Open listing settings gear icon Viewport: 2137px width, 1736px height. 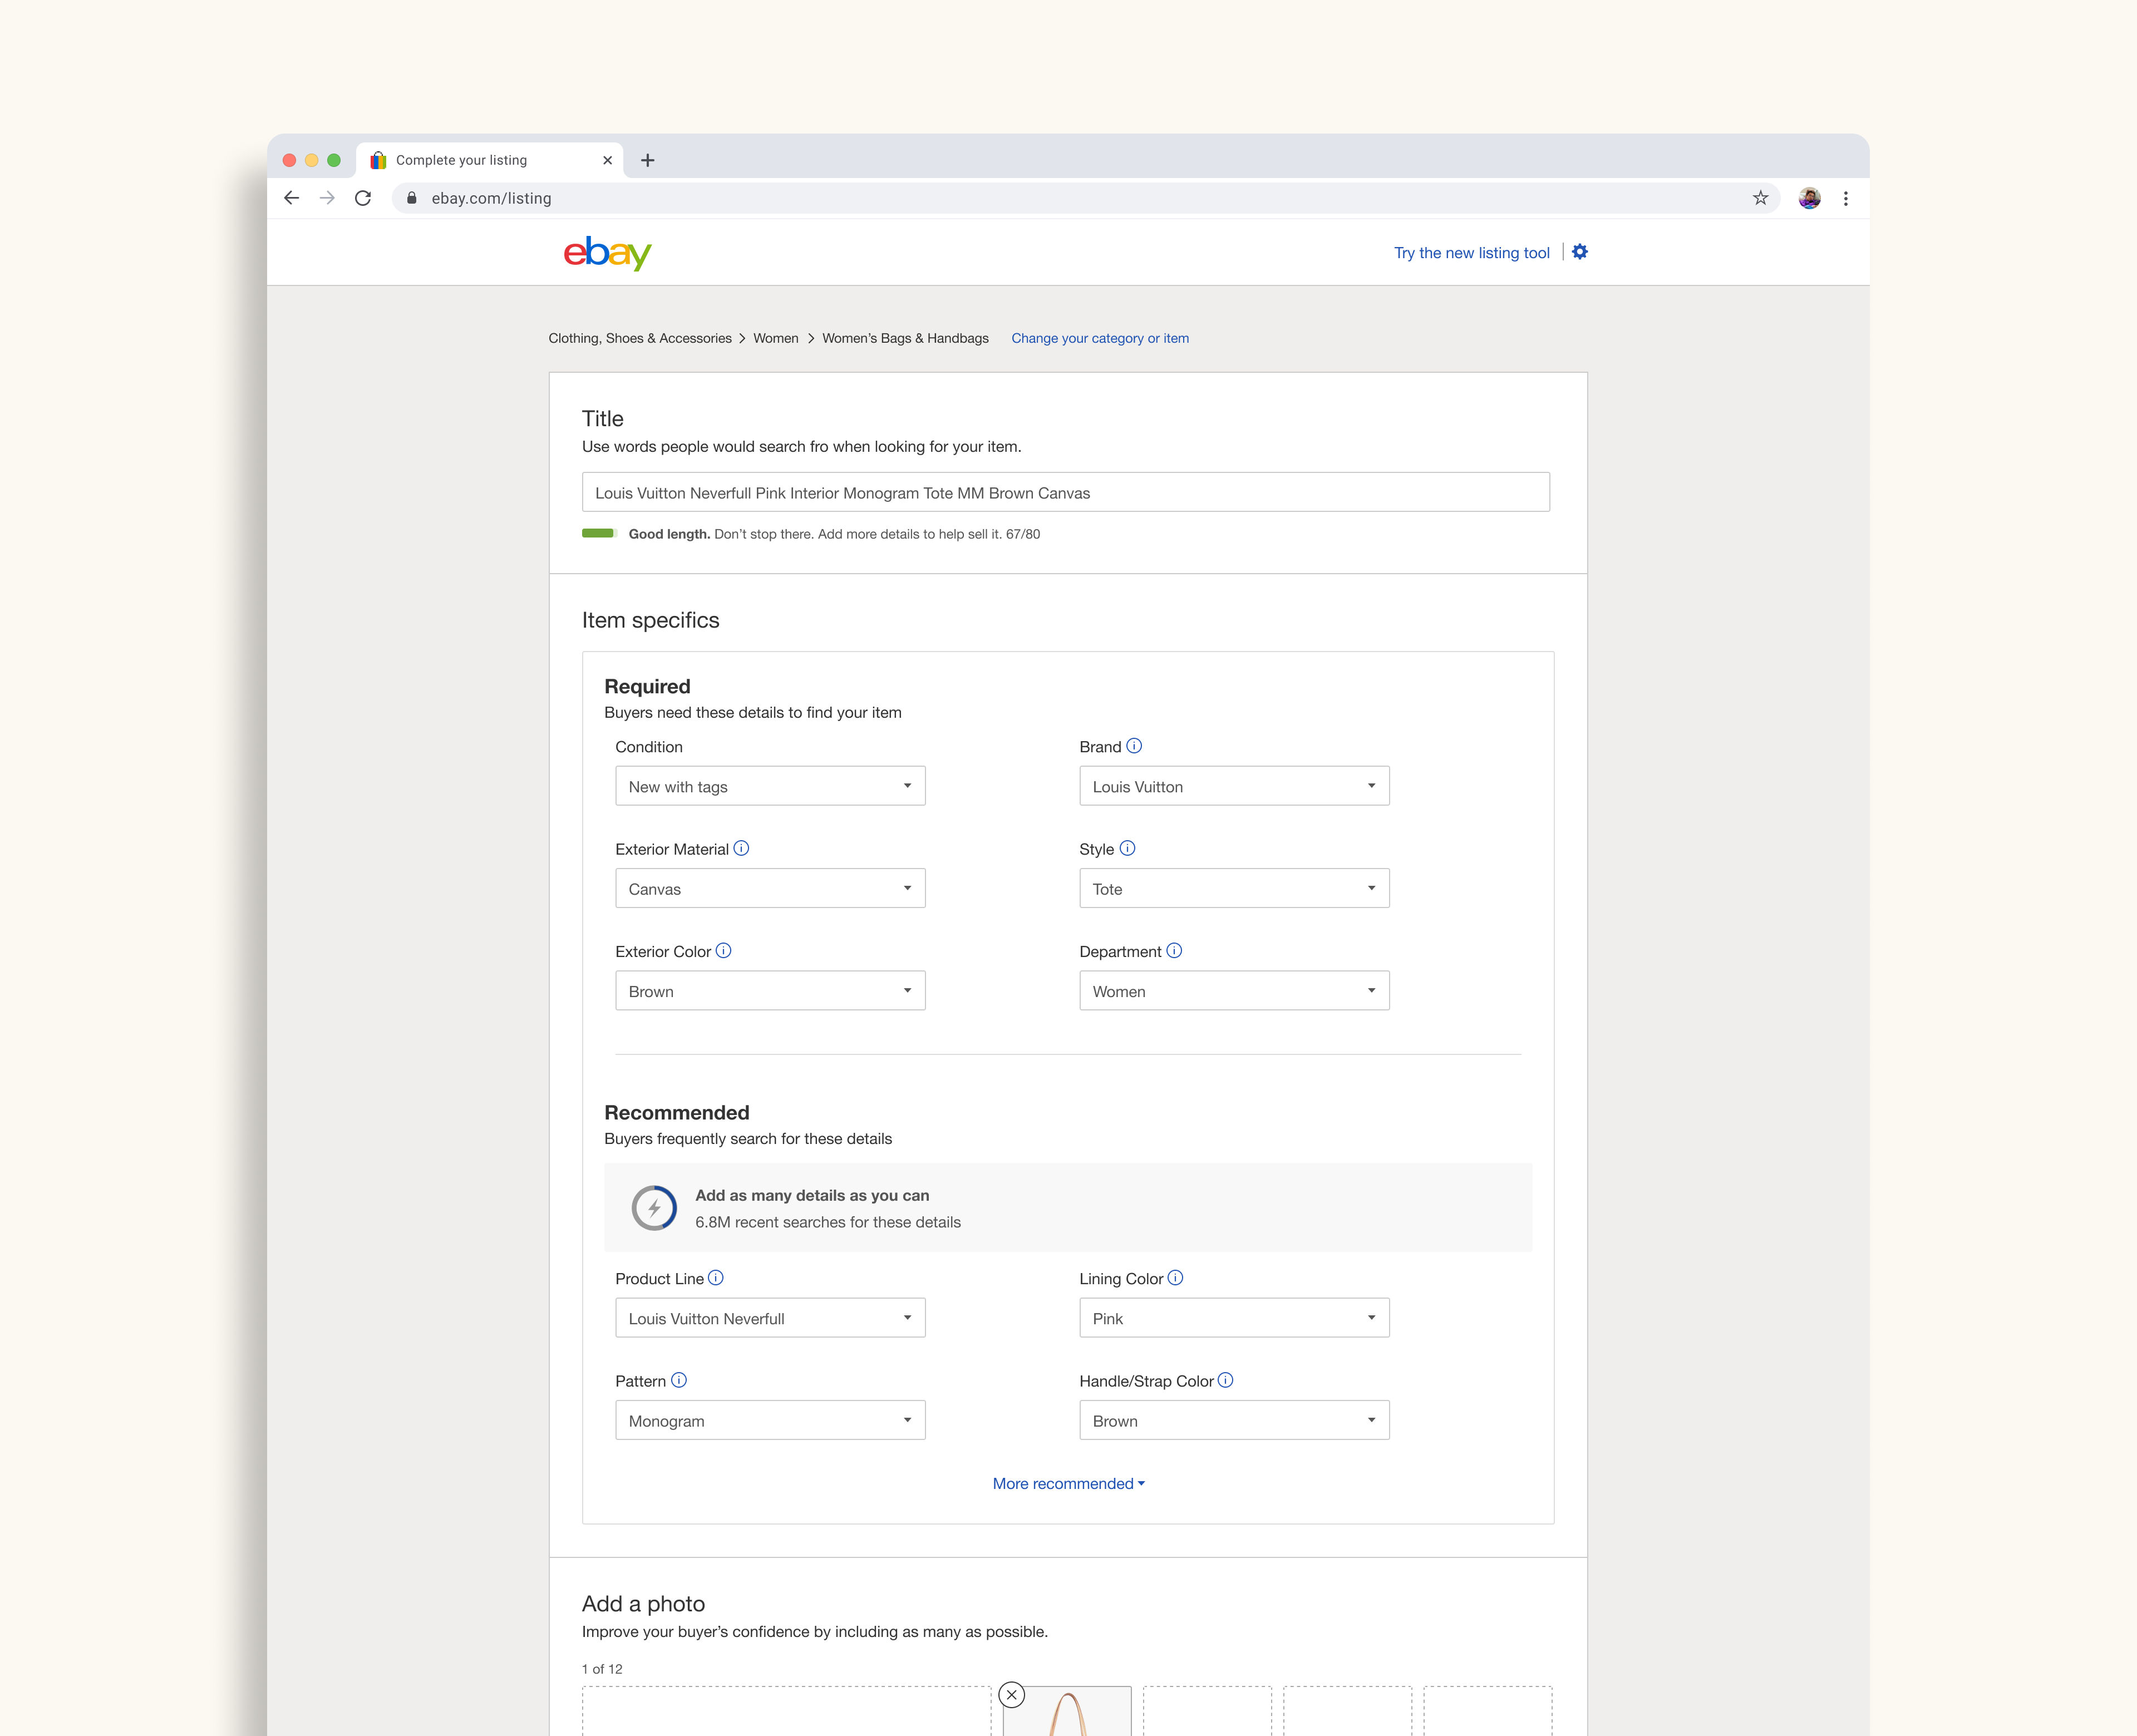(x=1580, y=252)
